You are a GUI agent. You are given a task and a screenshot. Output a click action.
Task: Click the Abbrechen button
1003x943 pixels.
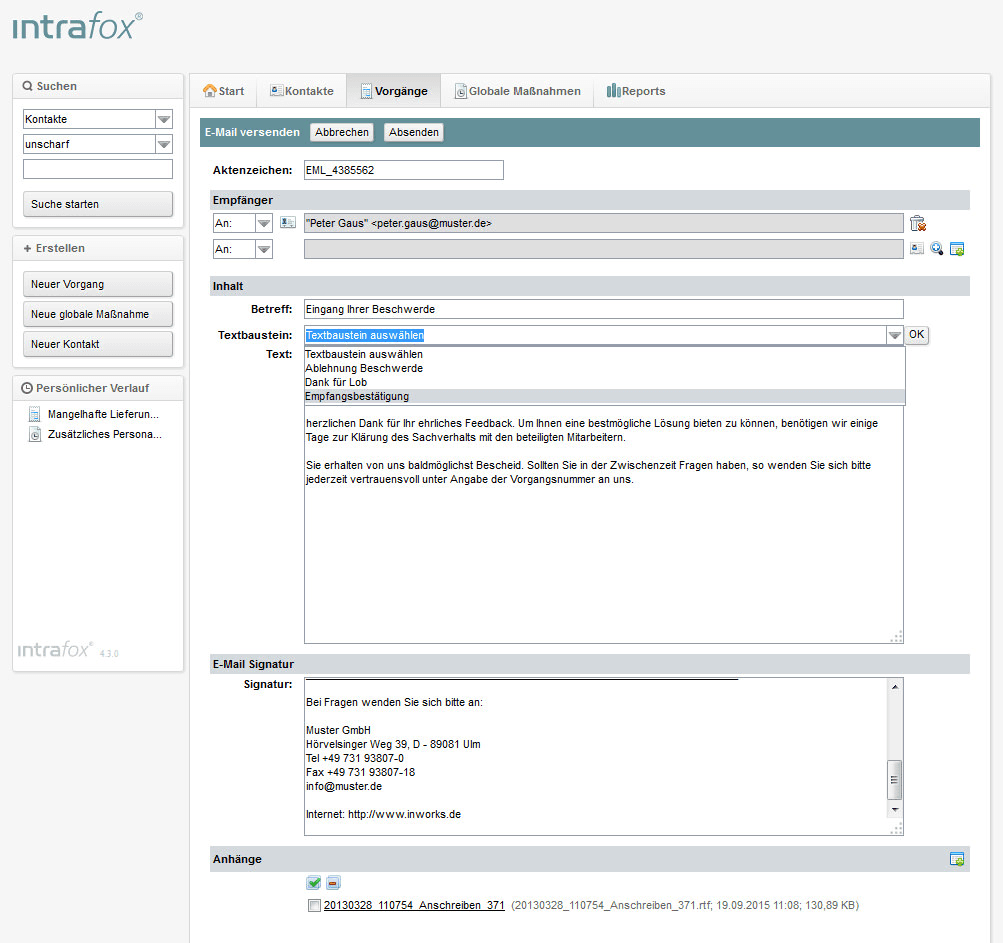point(342,132)
